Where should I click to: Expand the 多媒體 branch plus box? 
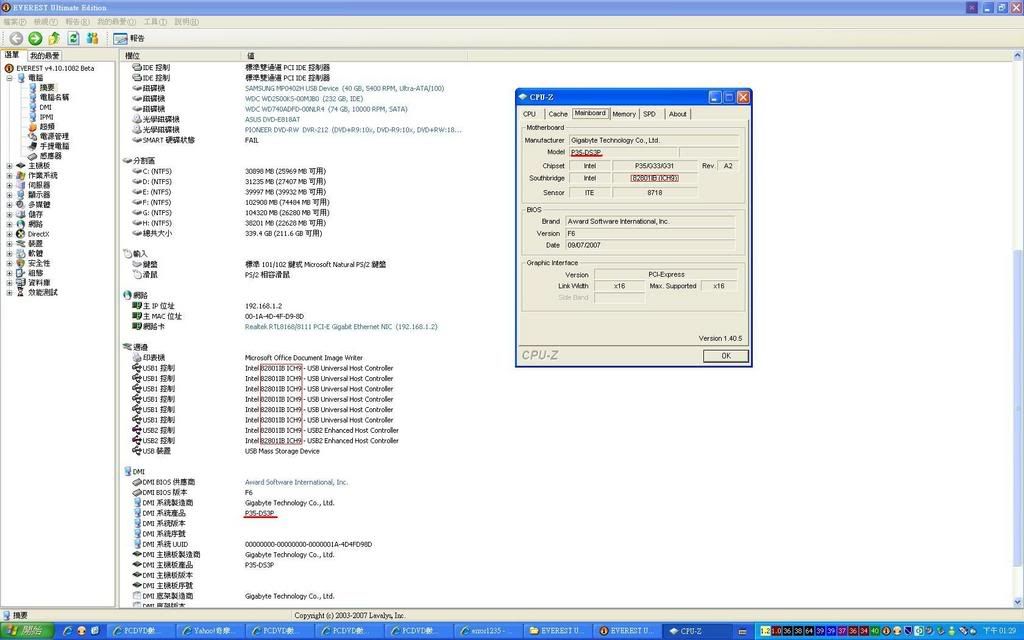click(9, 204)
